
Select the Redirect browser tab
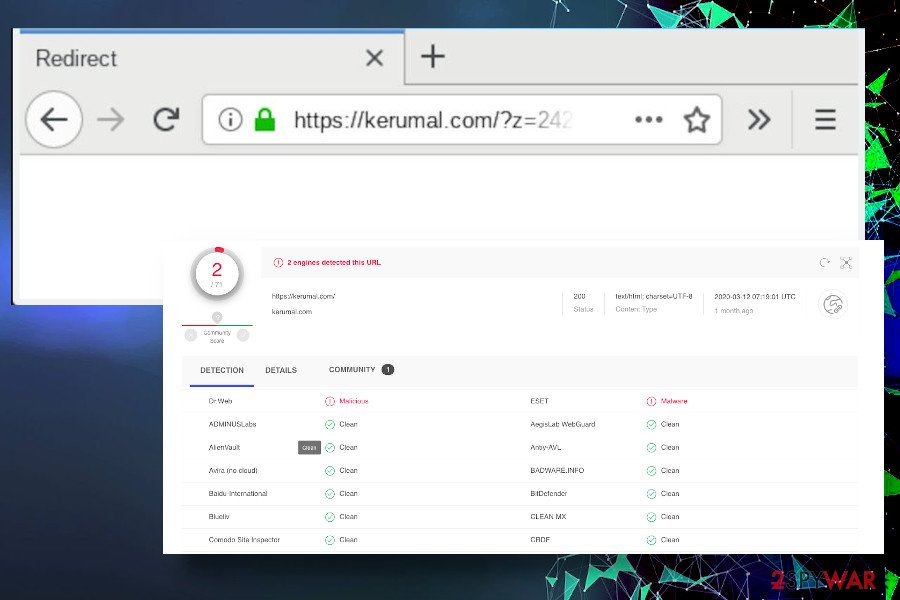[212, 57]
